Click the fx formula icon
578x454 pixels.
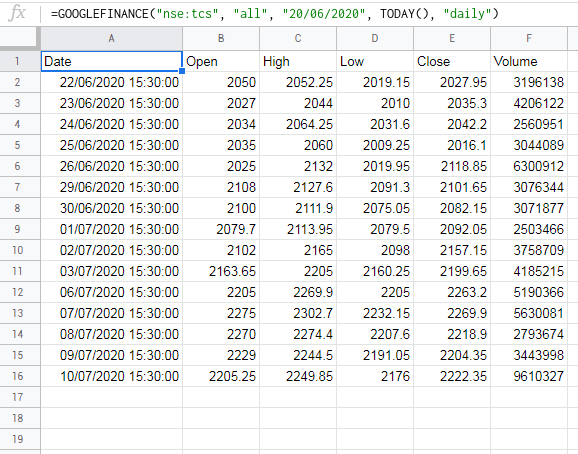17,13
